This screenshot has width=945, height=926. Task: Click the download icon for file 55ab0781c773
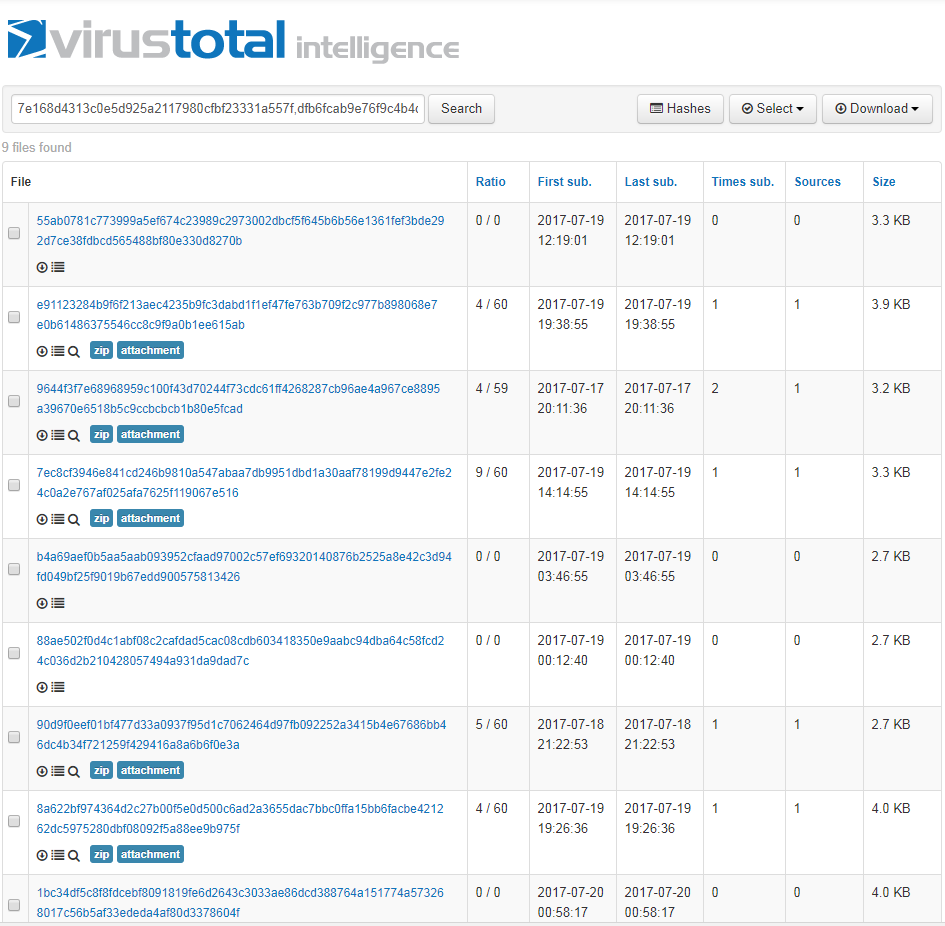click(x=42, y=267)
